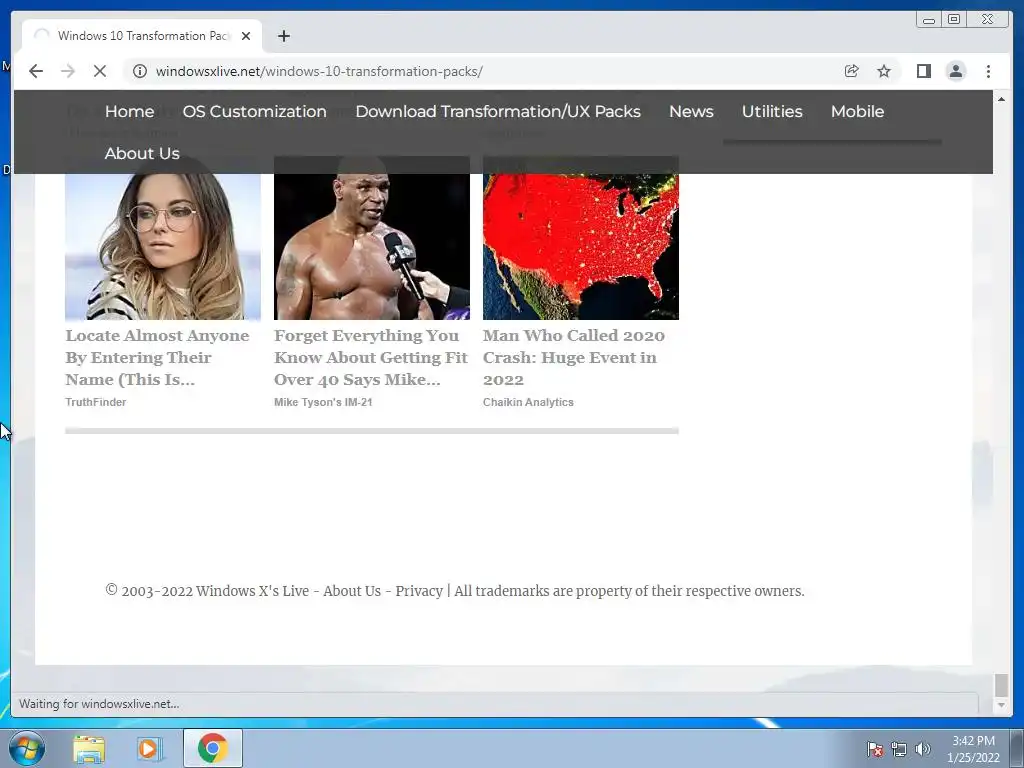Open the Mobile menu item
The width and height of the screenshot is (1024, 768).
(x=857, y=112)
